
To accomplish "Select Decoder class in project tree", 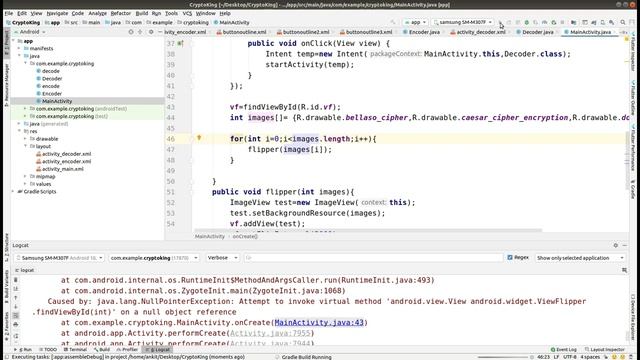I will coord(52,78).
